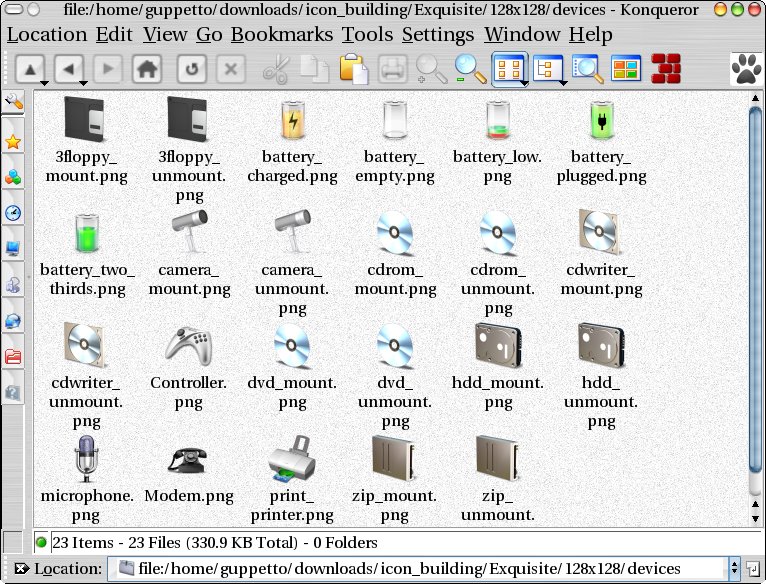
Task: Select camera_mount.png file
Action: (x=189, y=253)
